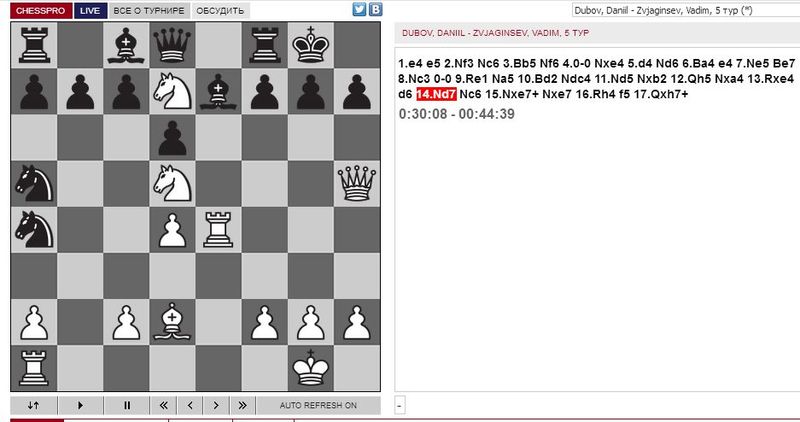
Task: Collapse notation panel with minus button
Action: tap(400, 406)
